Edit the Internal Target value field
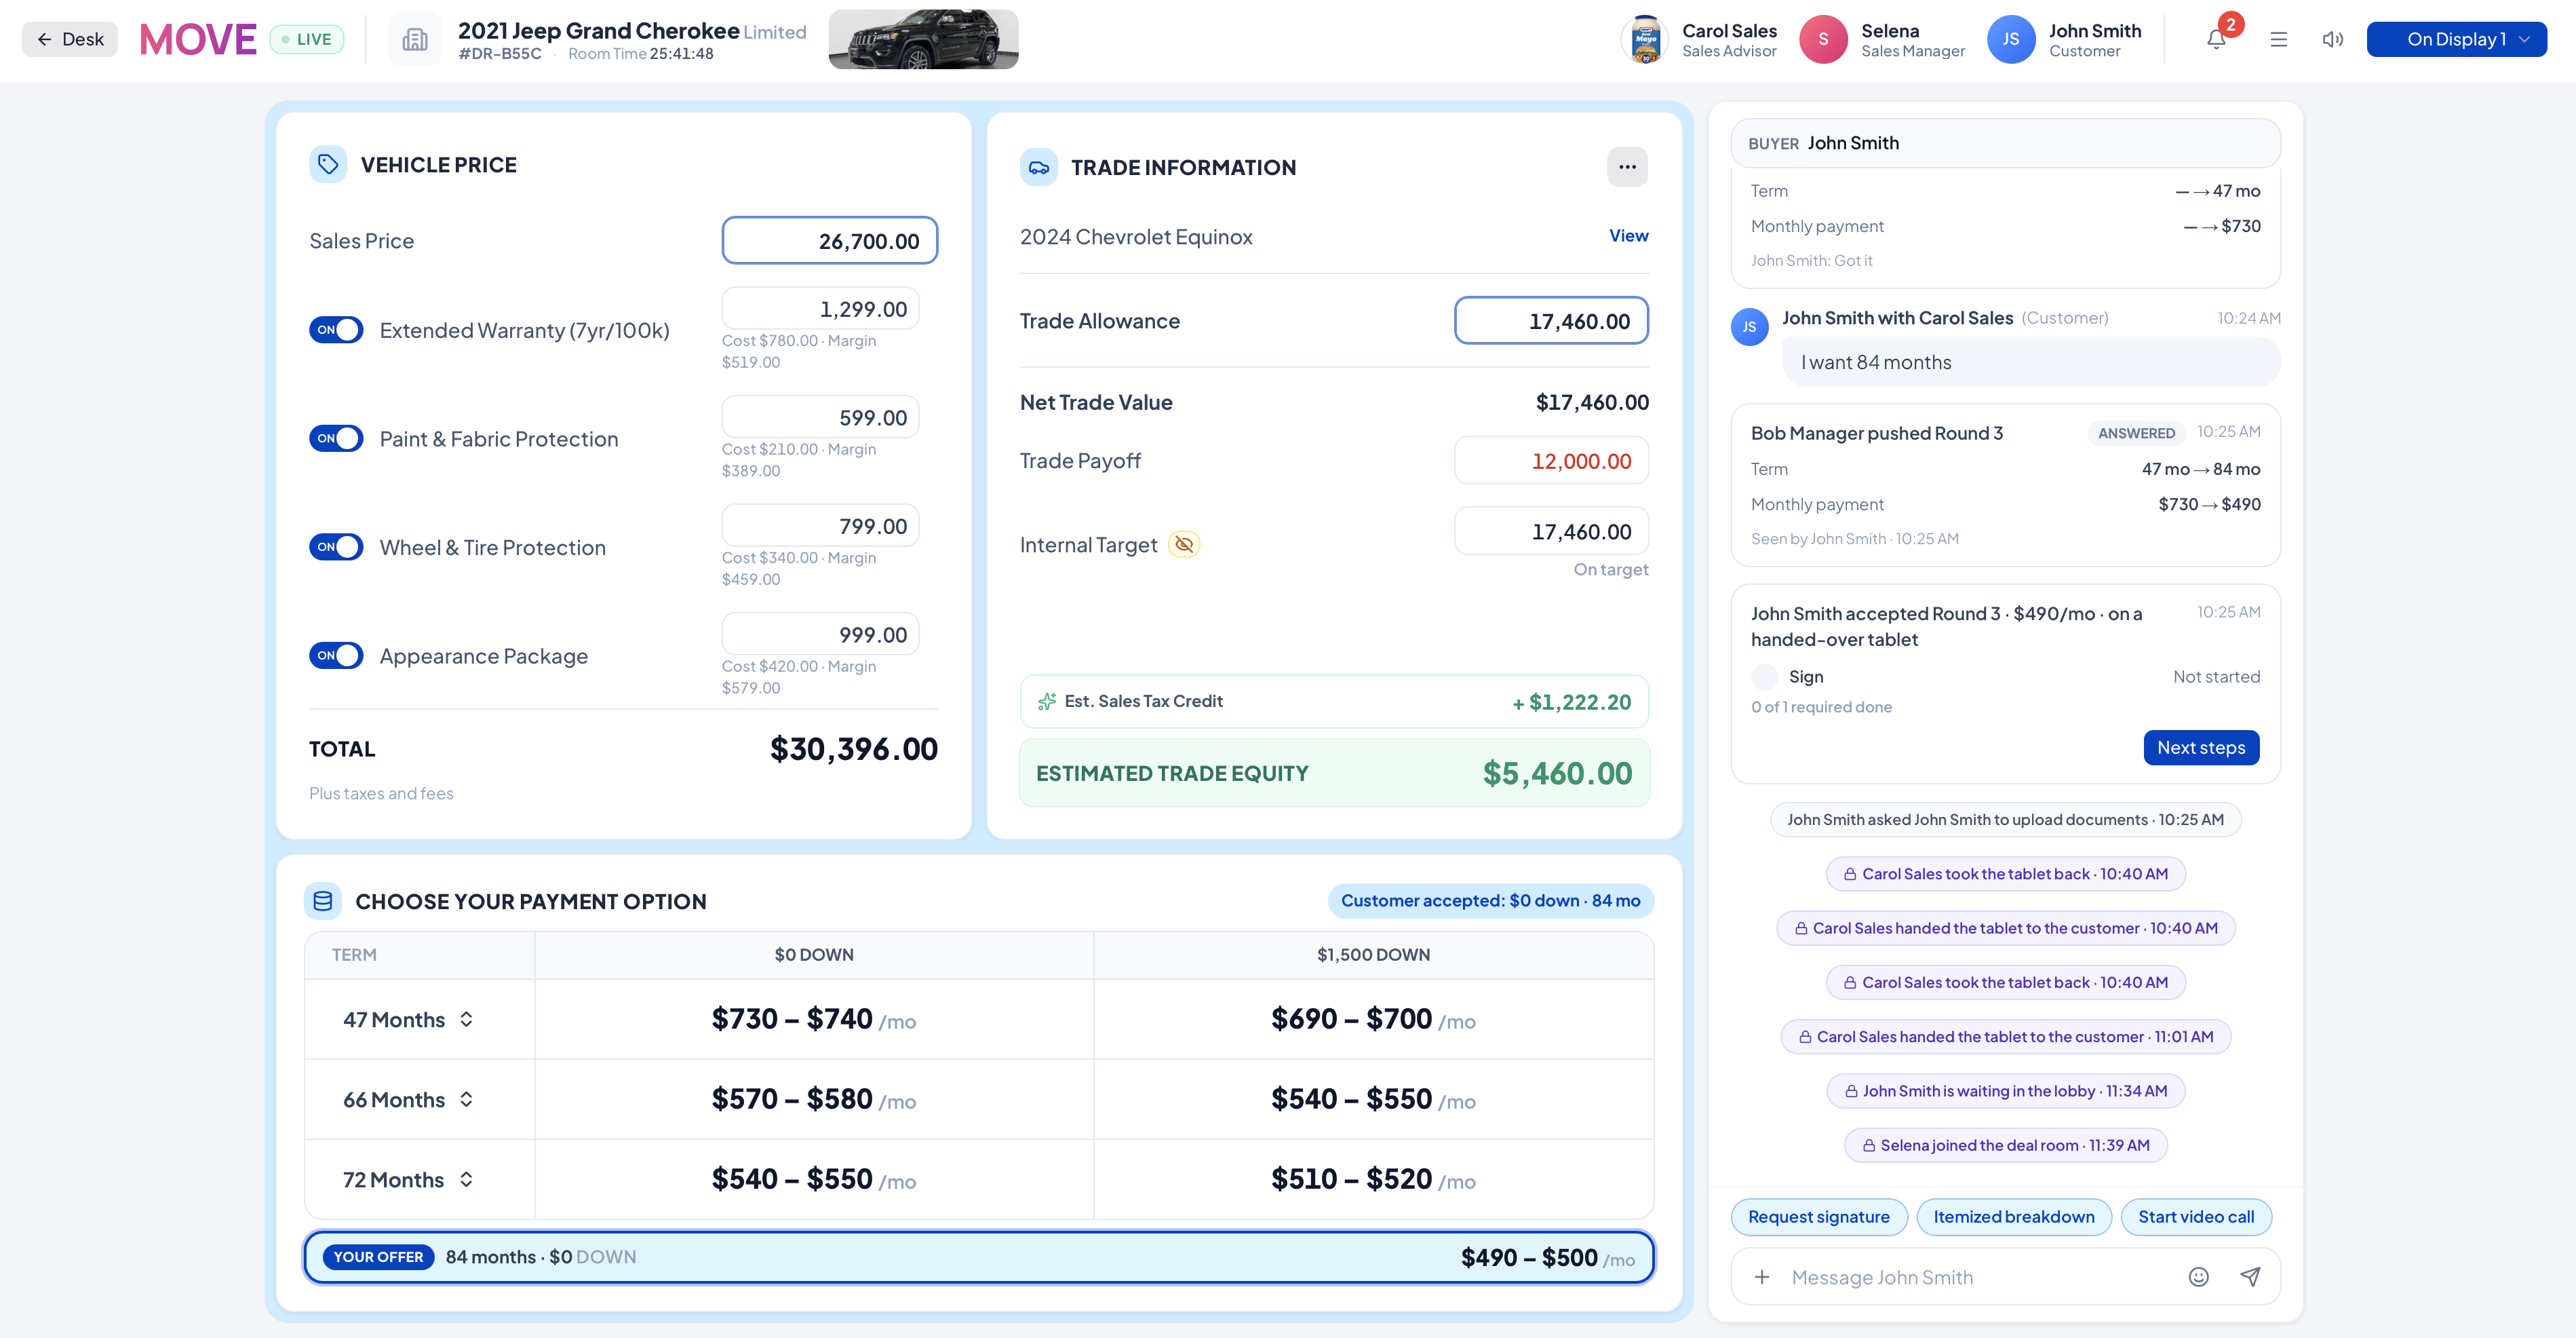2576x1338 pixels. click(1551, 531)
